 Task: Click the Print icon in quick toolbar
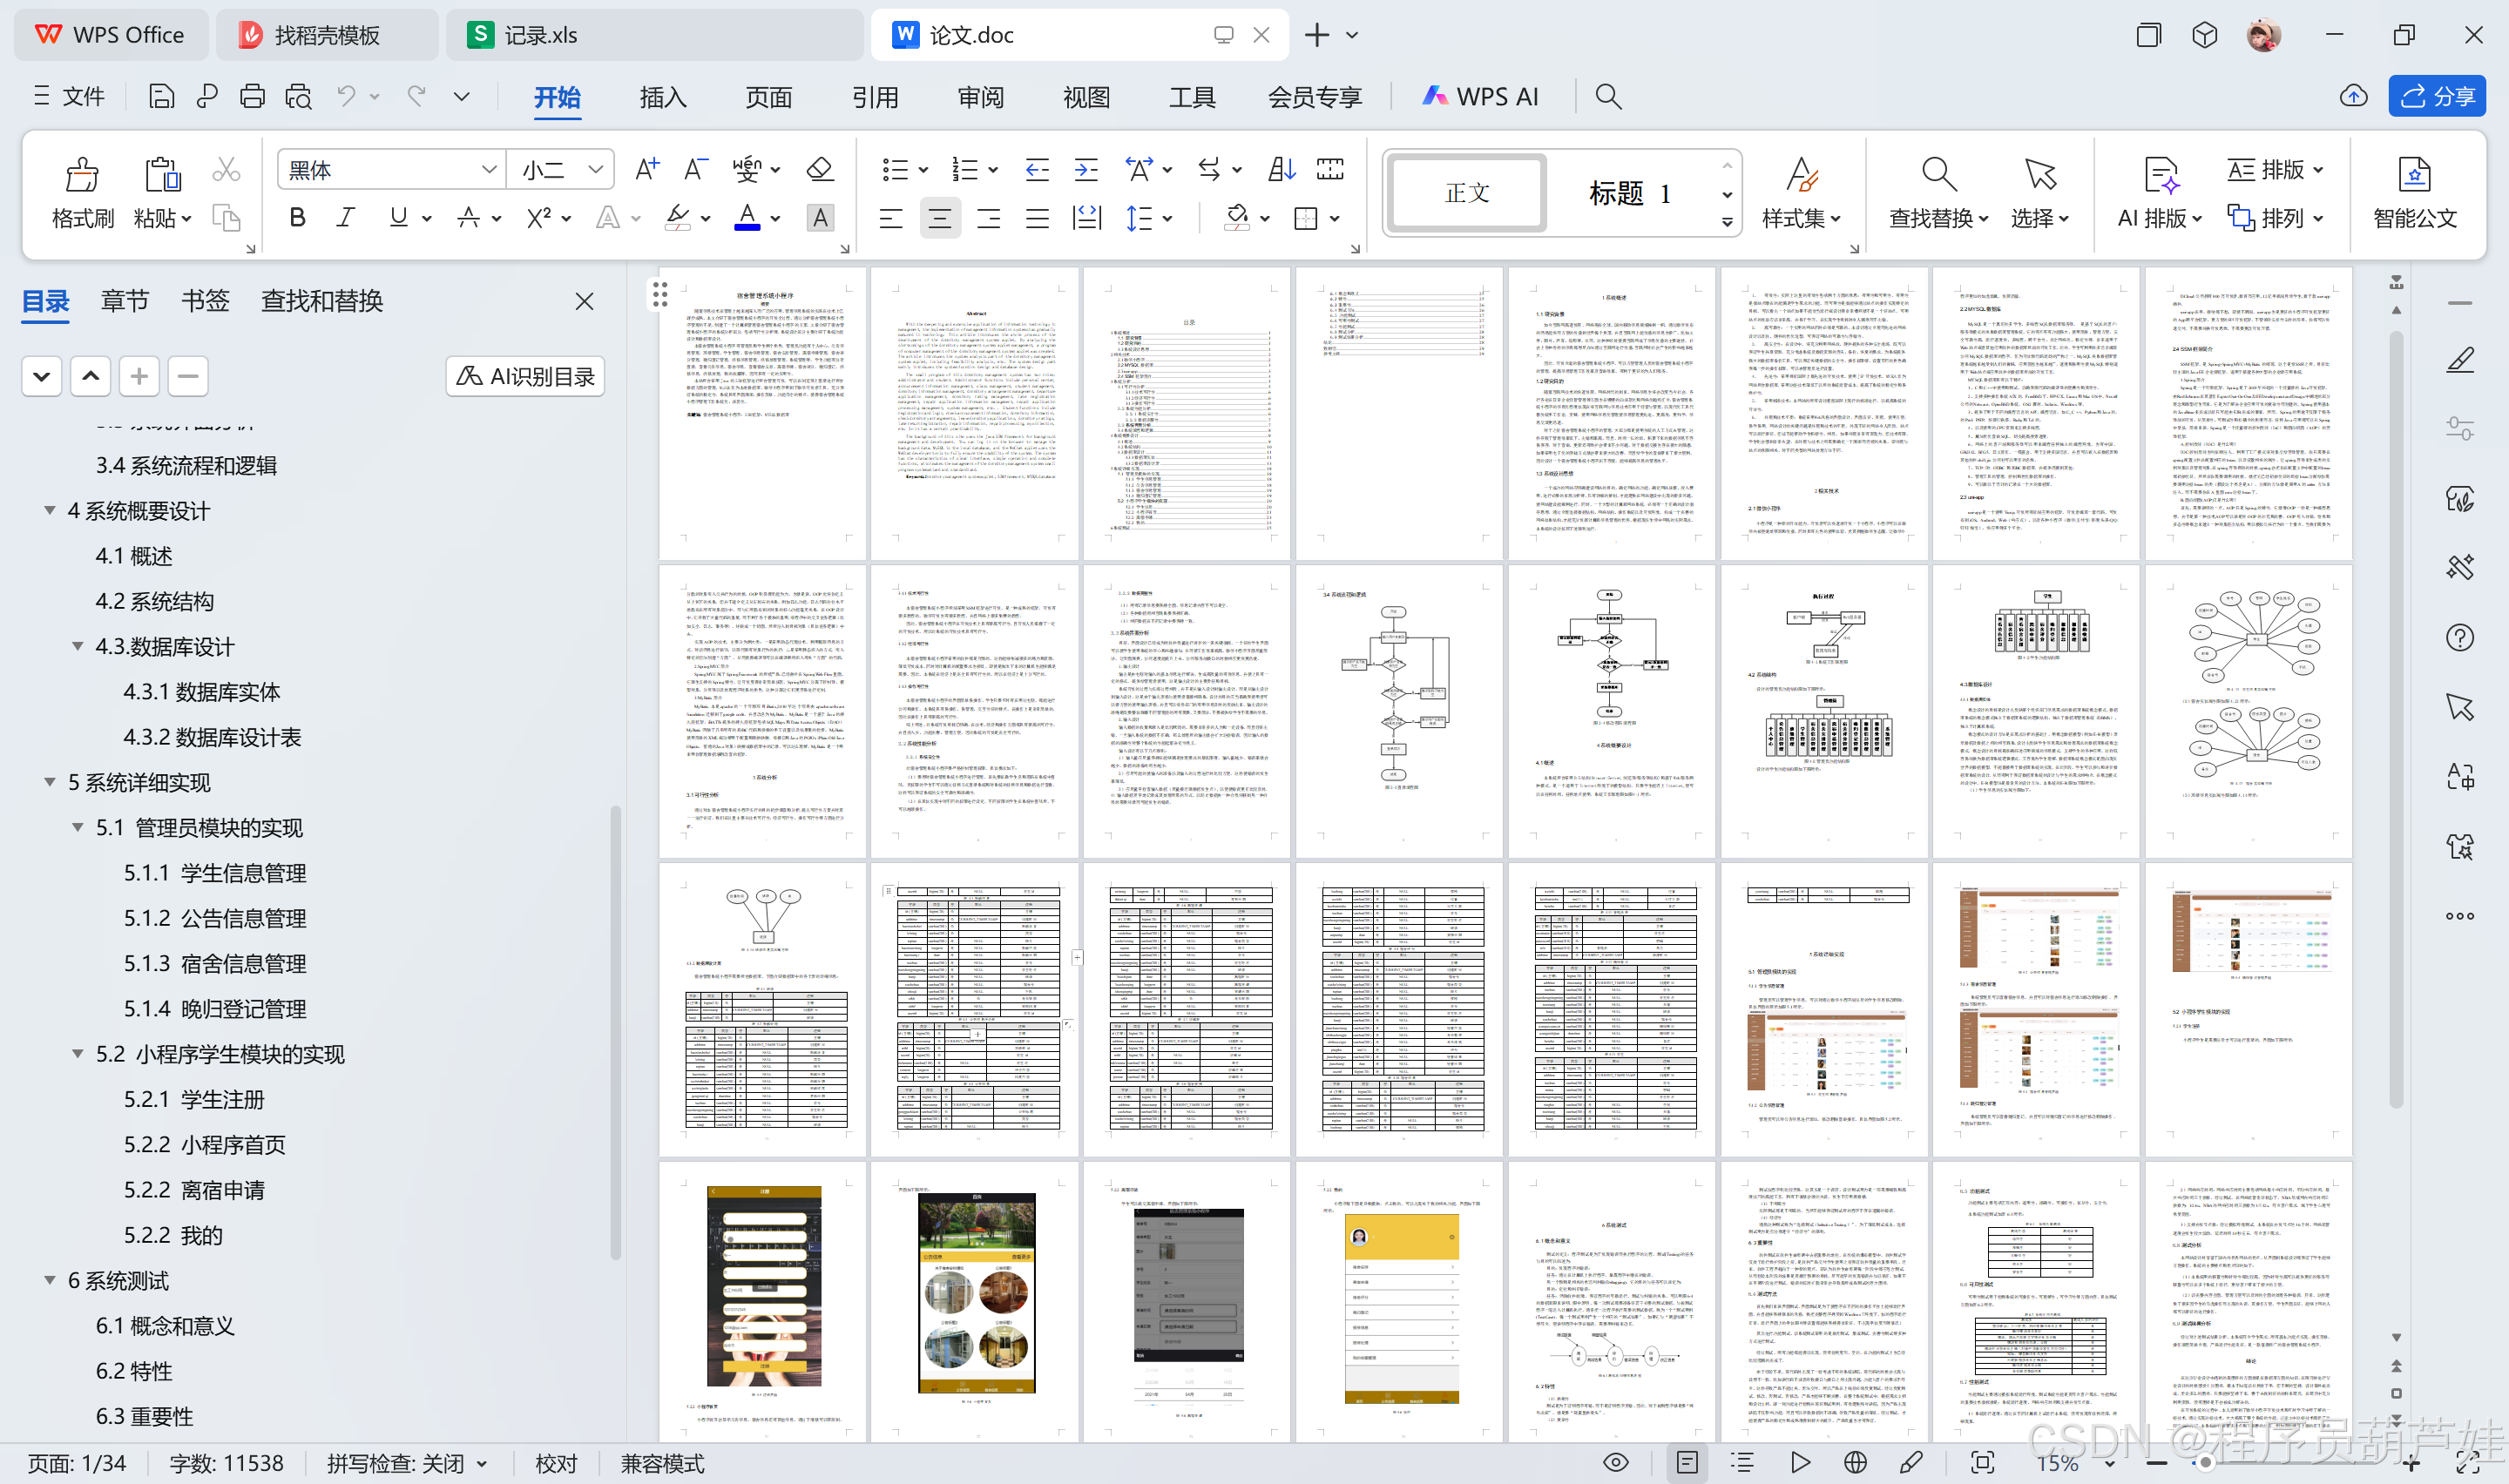coord(252,96)
